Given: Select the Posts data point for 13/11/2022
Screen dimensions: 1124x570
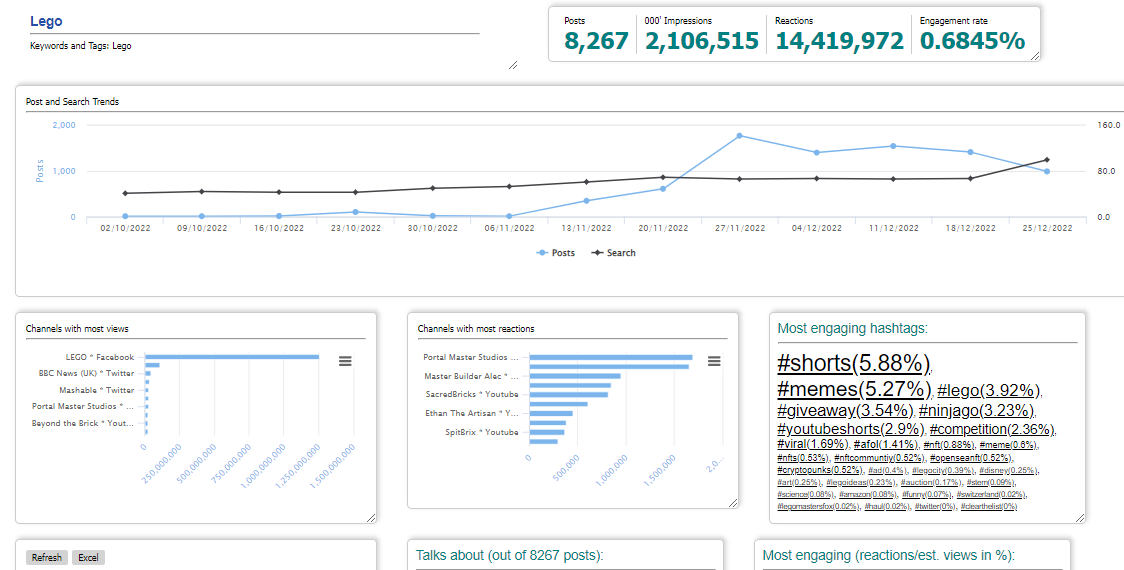Looking at the screenshot, I should point(586,201).
